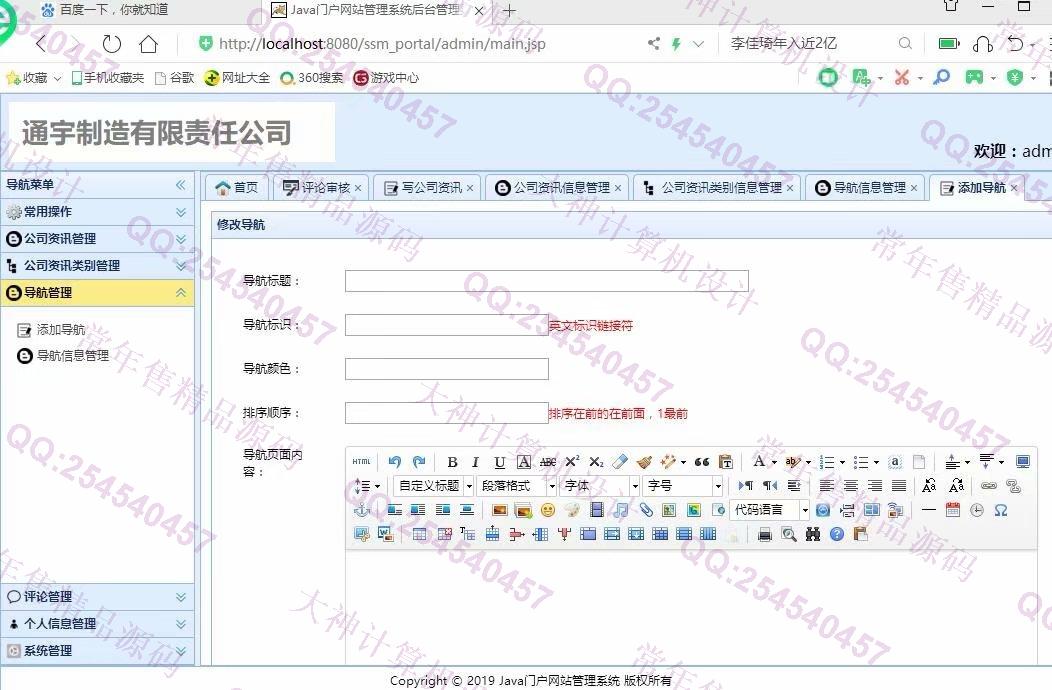Click the insert hyperlink chain icon

point(988,486)
